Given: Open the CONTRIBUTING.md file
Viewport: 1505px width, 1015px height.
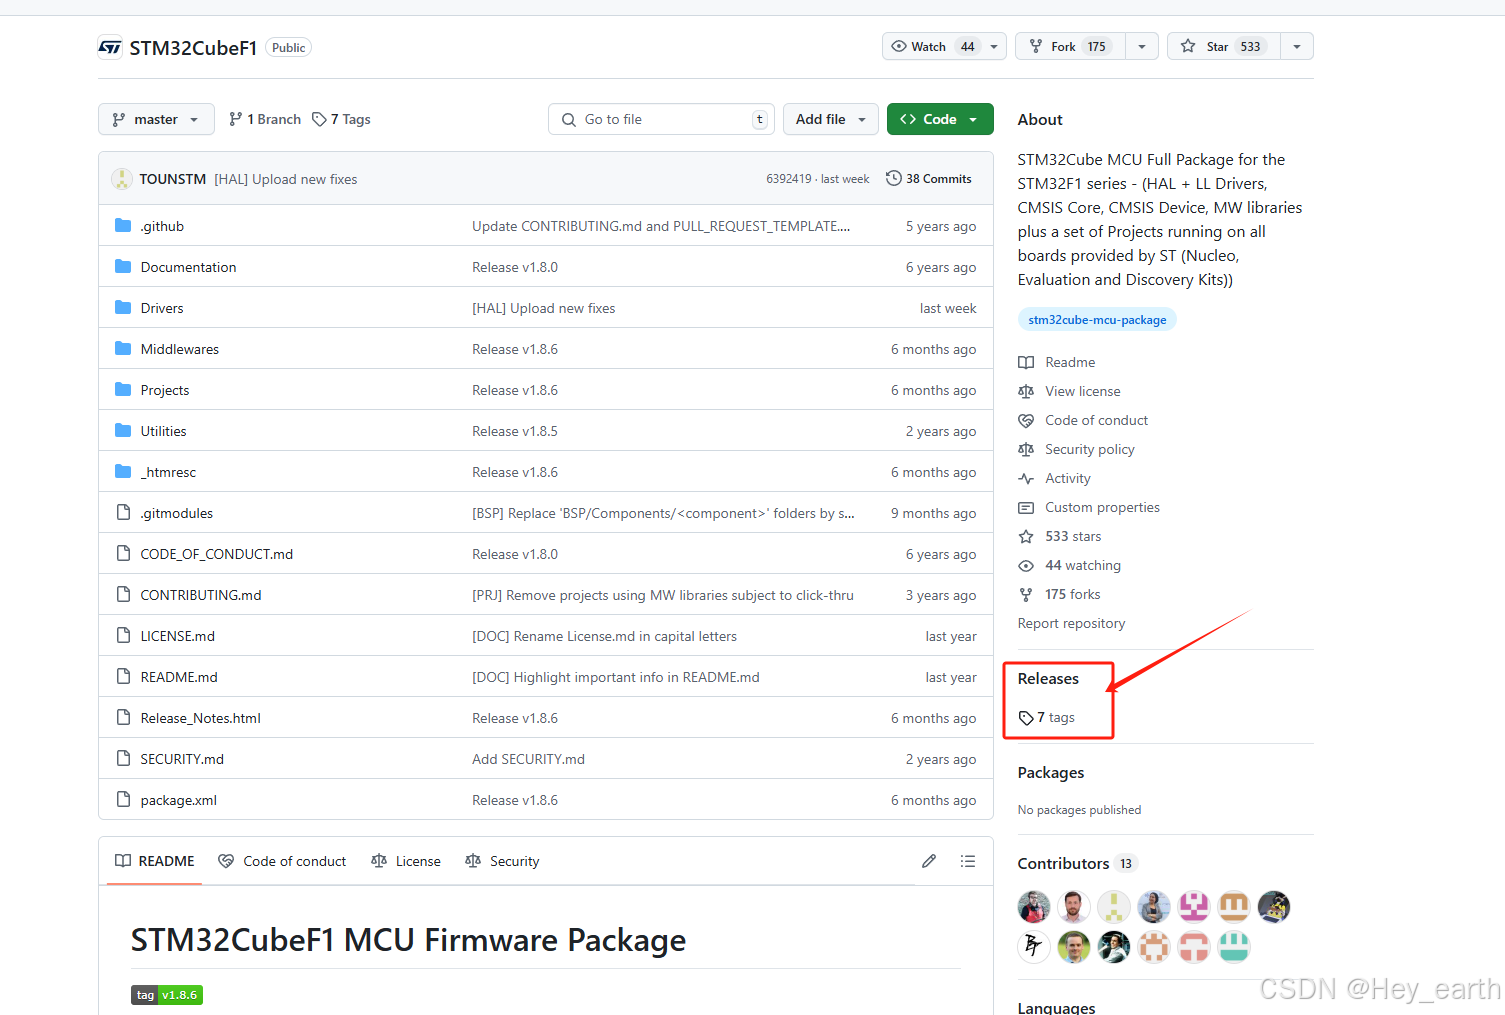Looking at the screenshot, I should click(x=201, y=595).
